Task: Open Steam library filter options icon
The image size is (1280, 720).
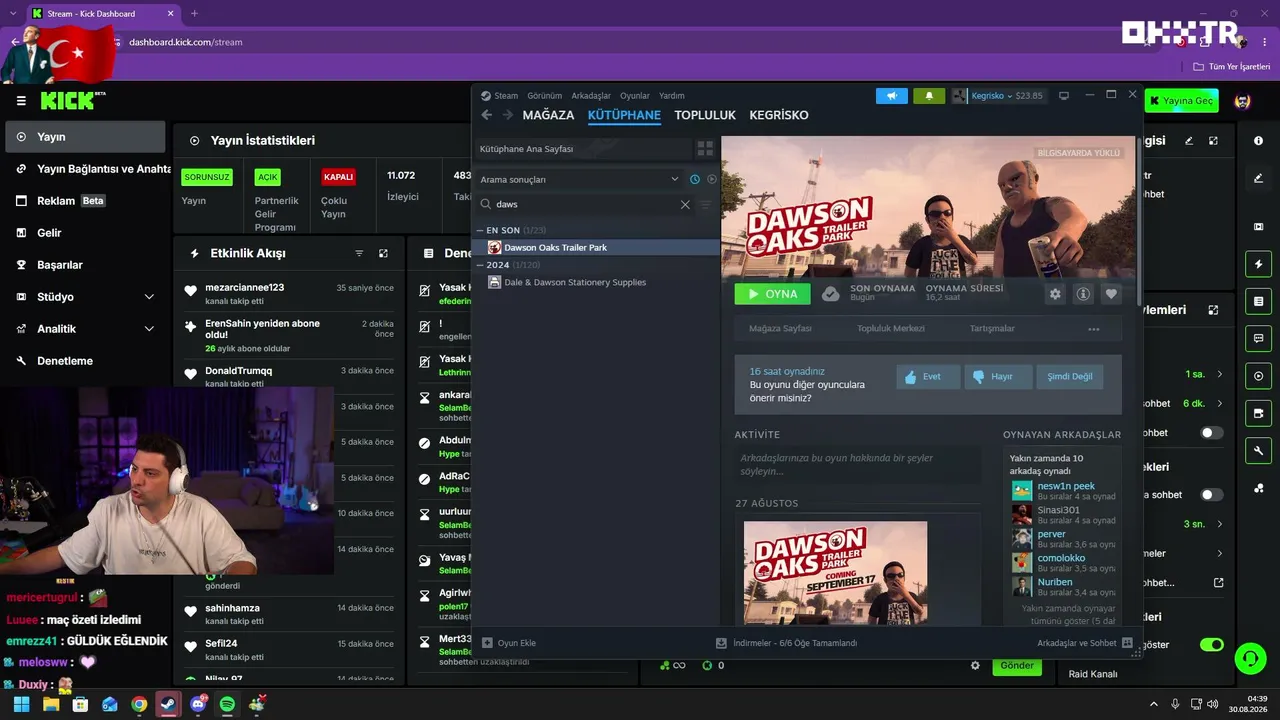Action: tap(706, 204)
